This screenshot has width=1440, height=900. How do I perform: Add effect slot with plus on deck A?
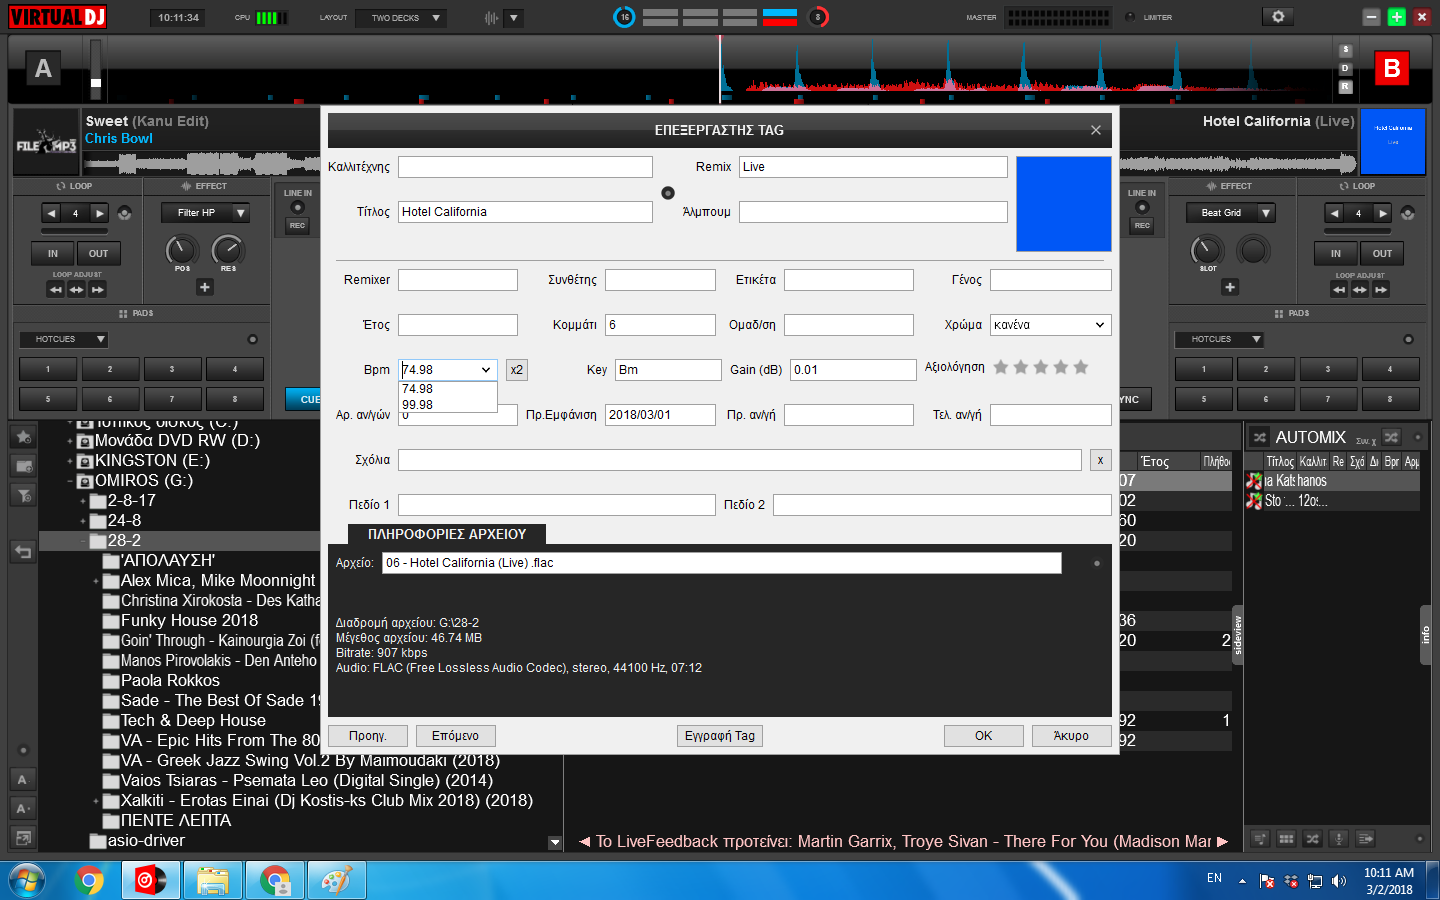coord(204,287)
